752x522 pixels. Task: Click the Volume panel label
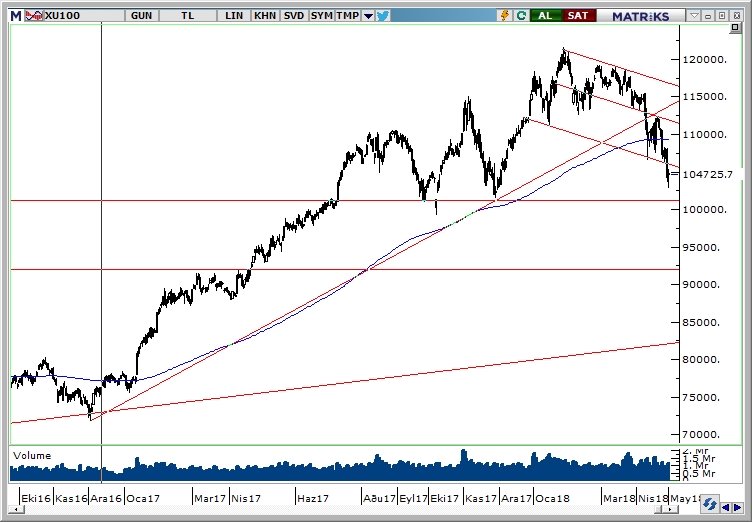coord(32,456)
